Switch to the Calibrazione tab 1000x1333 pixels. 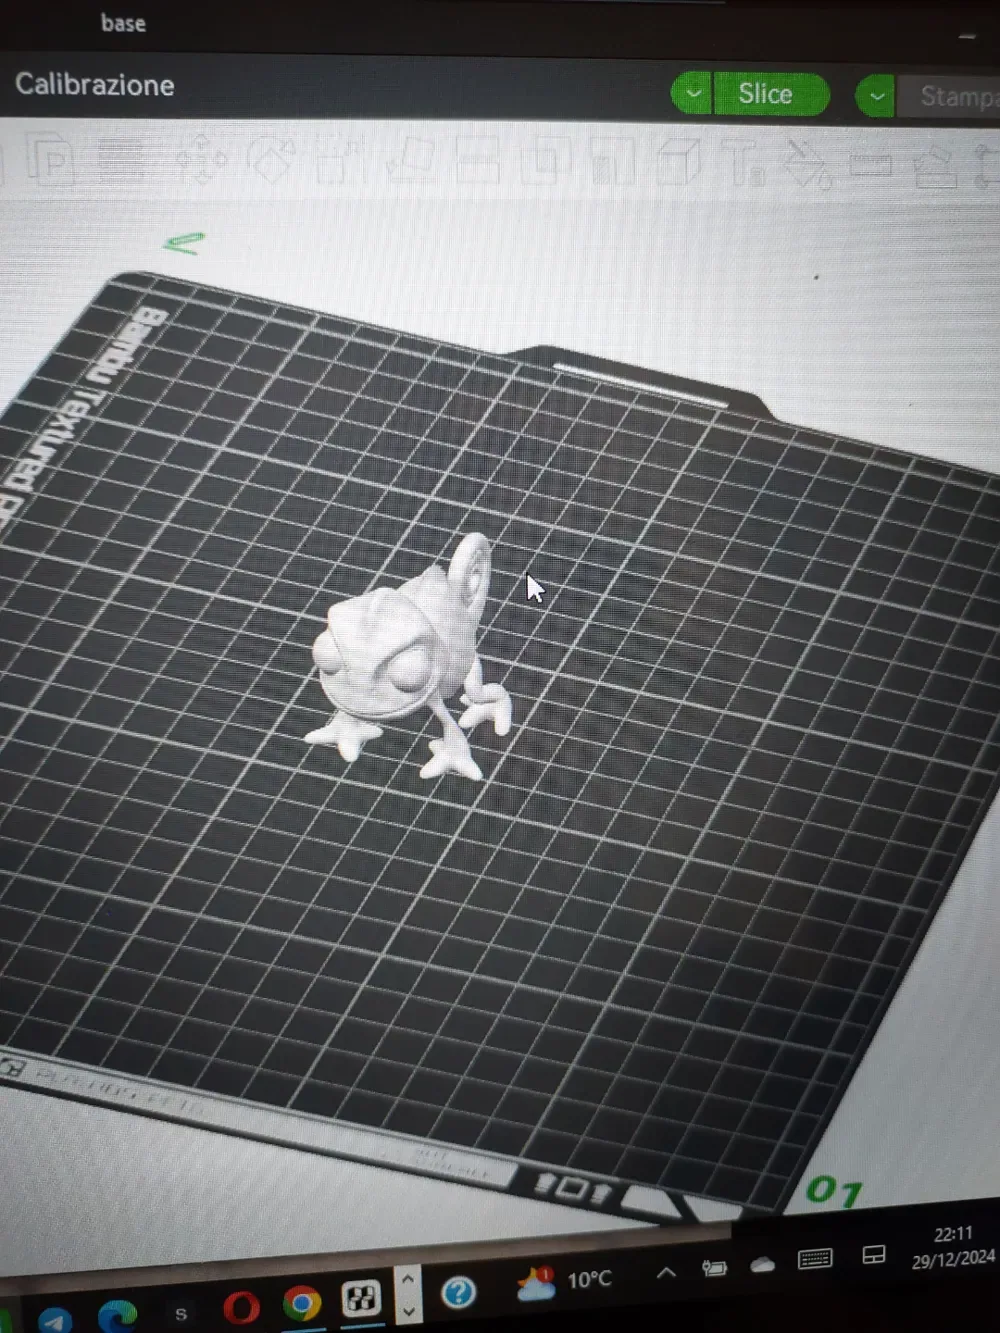point(95,85)
